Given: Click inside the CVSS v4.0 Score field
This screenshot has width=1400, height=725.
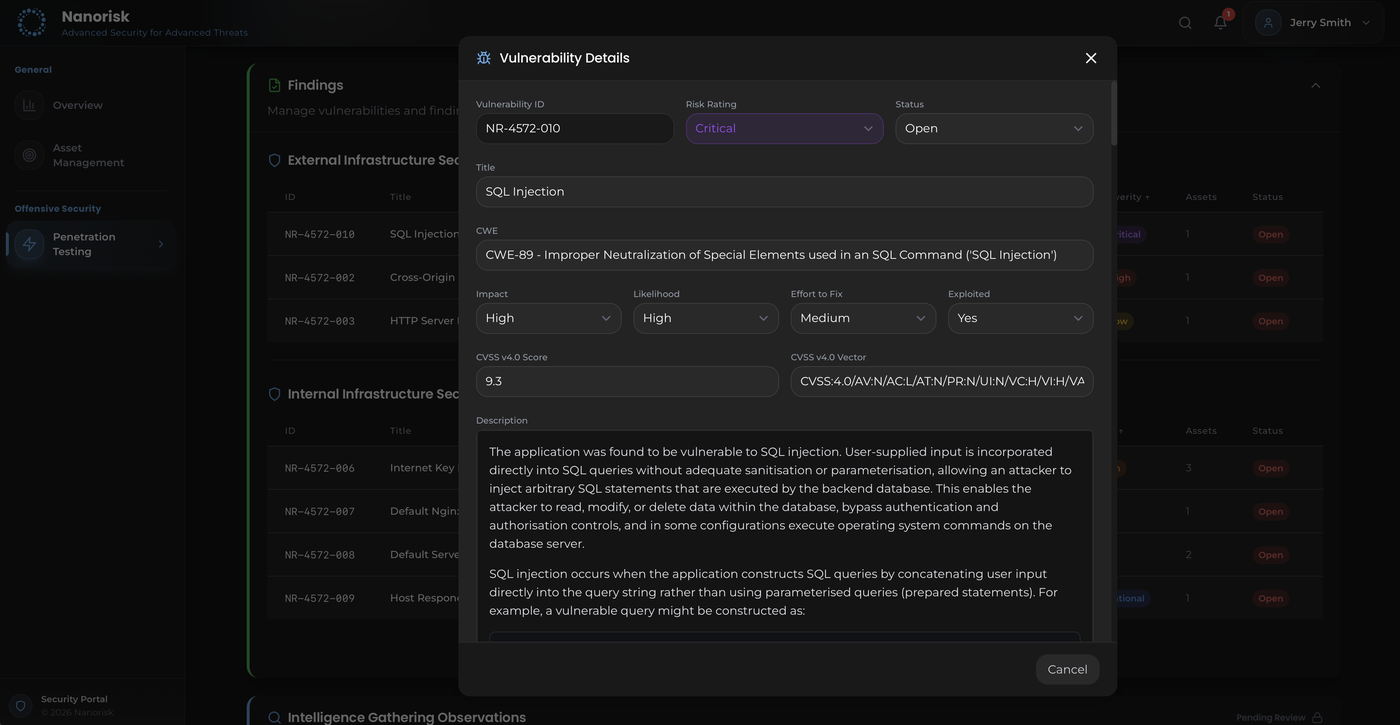Looking at the screenshot, I should coord(627,381).
